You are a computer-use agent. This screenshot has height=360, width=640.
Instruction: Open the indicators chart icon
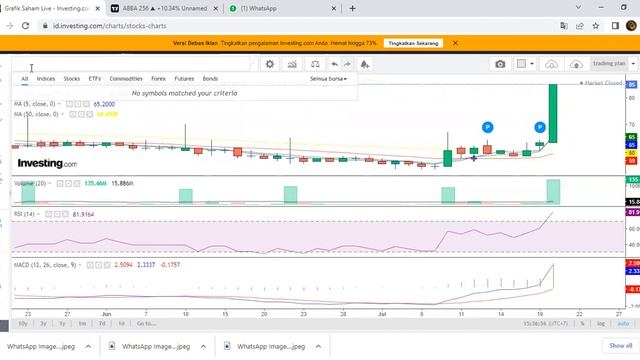point(292,64)
